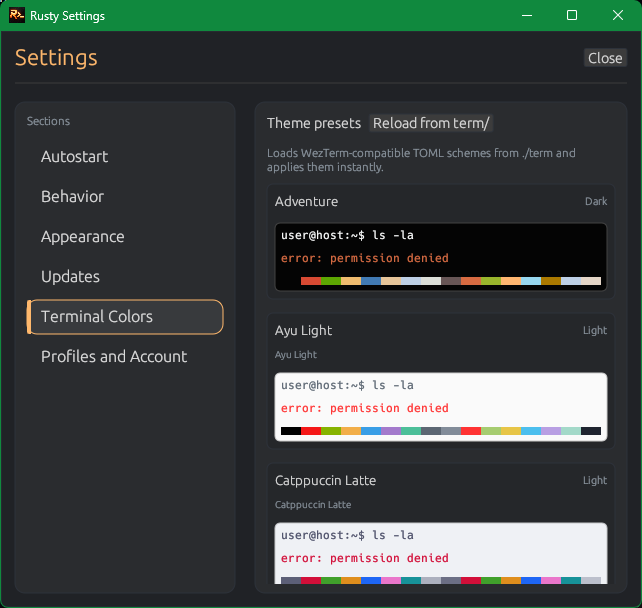Apply the Adventure theme preset
The image size is (642, 608).
click(x=441, y=242)
